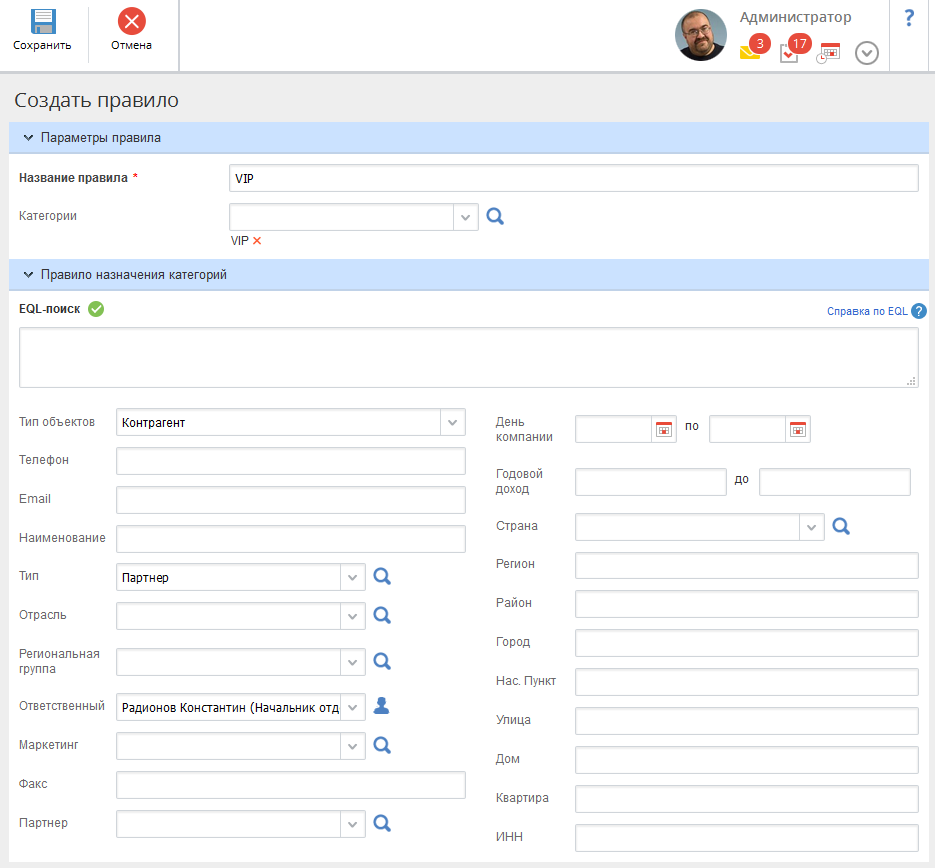Click the help question mark in header
935x868 pixels.
pyautogui.click(x=909, y=18)
